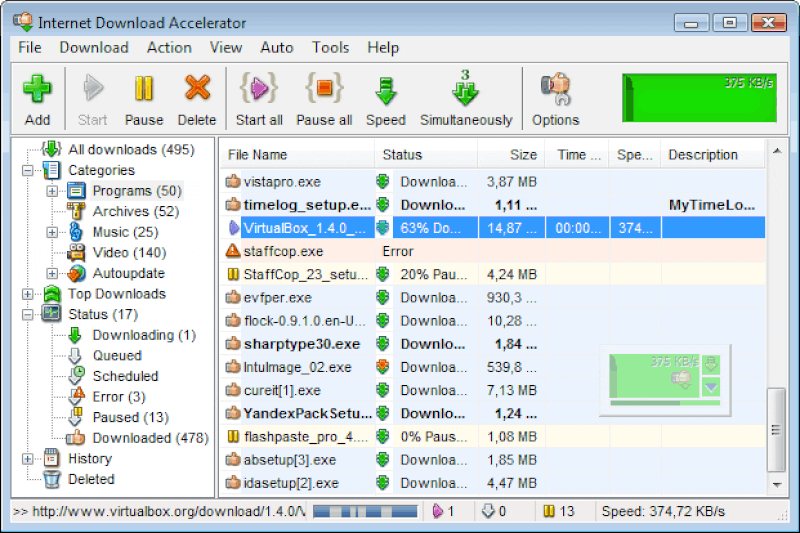Screen dimensions: 800x533
Task: Select the Autoupdate category
Action: coord(129,273)
